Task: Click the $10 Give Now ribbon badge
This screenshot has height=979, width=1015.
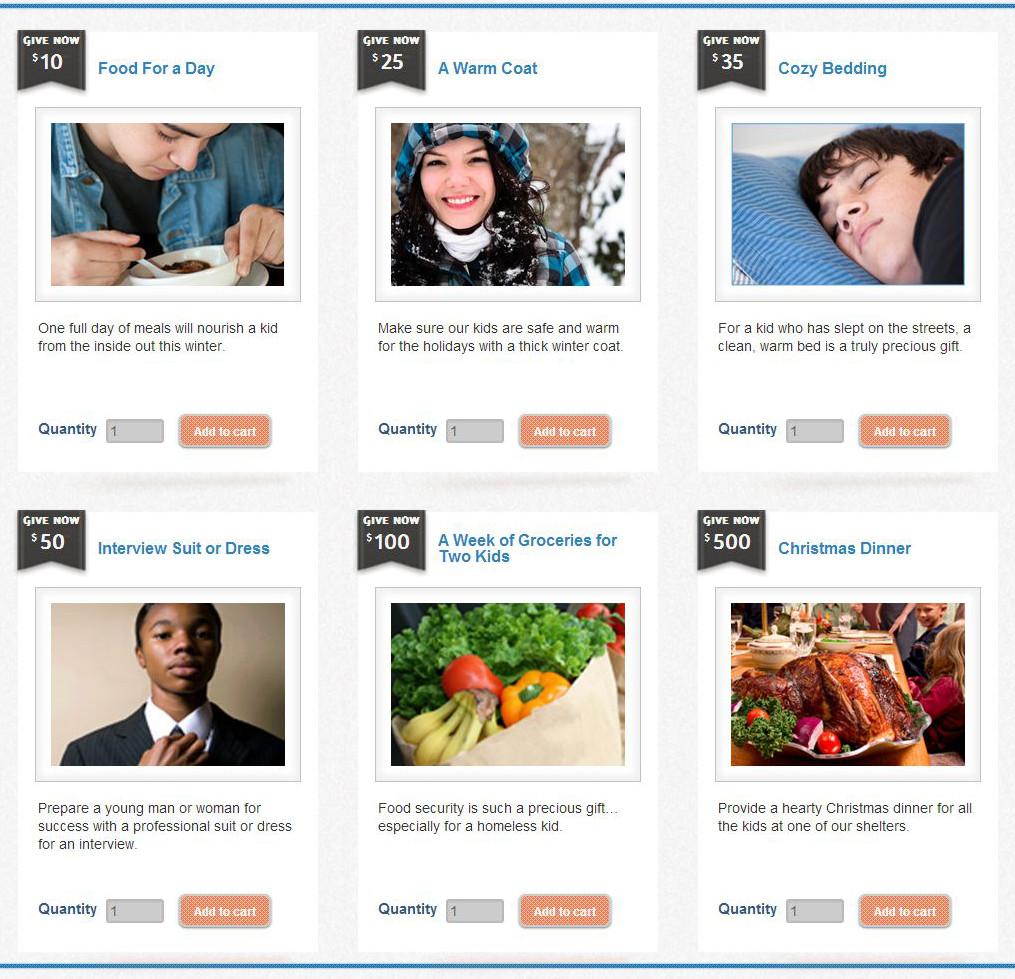Action: pyautogui.click(x=51, y=60)
